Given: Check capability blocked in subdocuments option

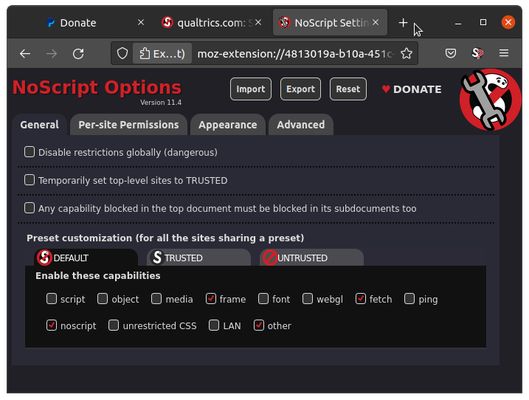Looking at the screenshot, I should [x=29, y=208].
